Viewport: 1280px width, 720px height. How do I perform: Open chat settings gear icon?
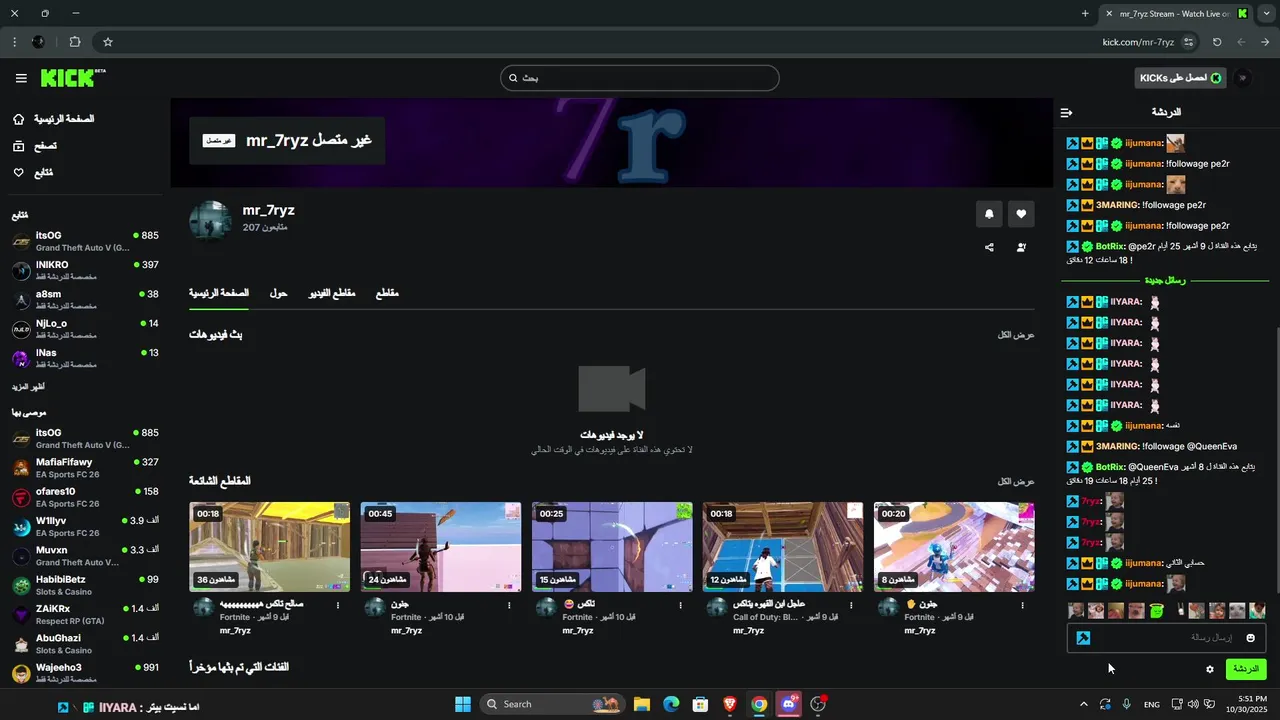point(1210,669)
